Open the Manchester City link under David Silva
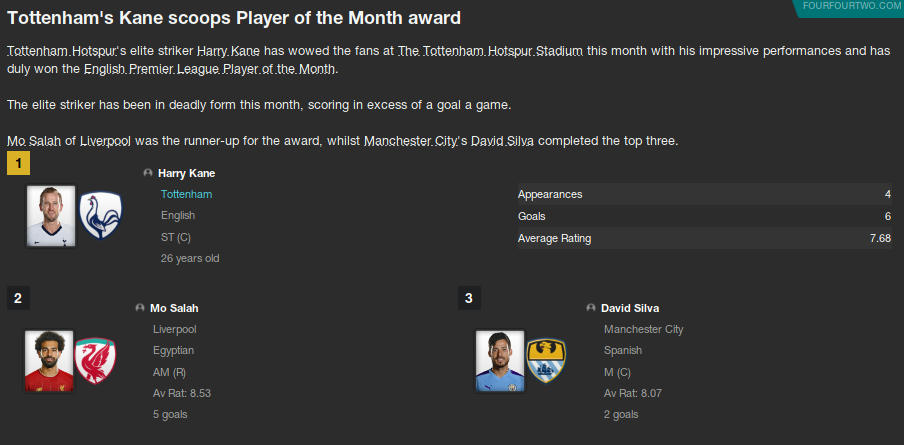 643,329
